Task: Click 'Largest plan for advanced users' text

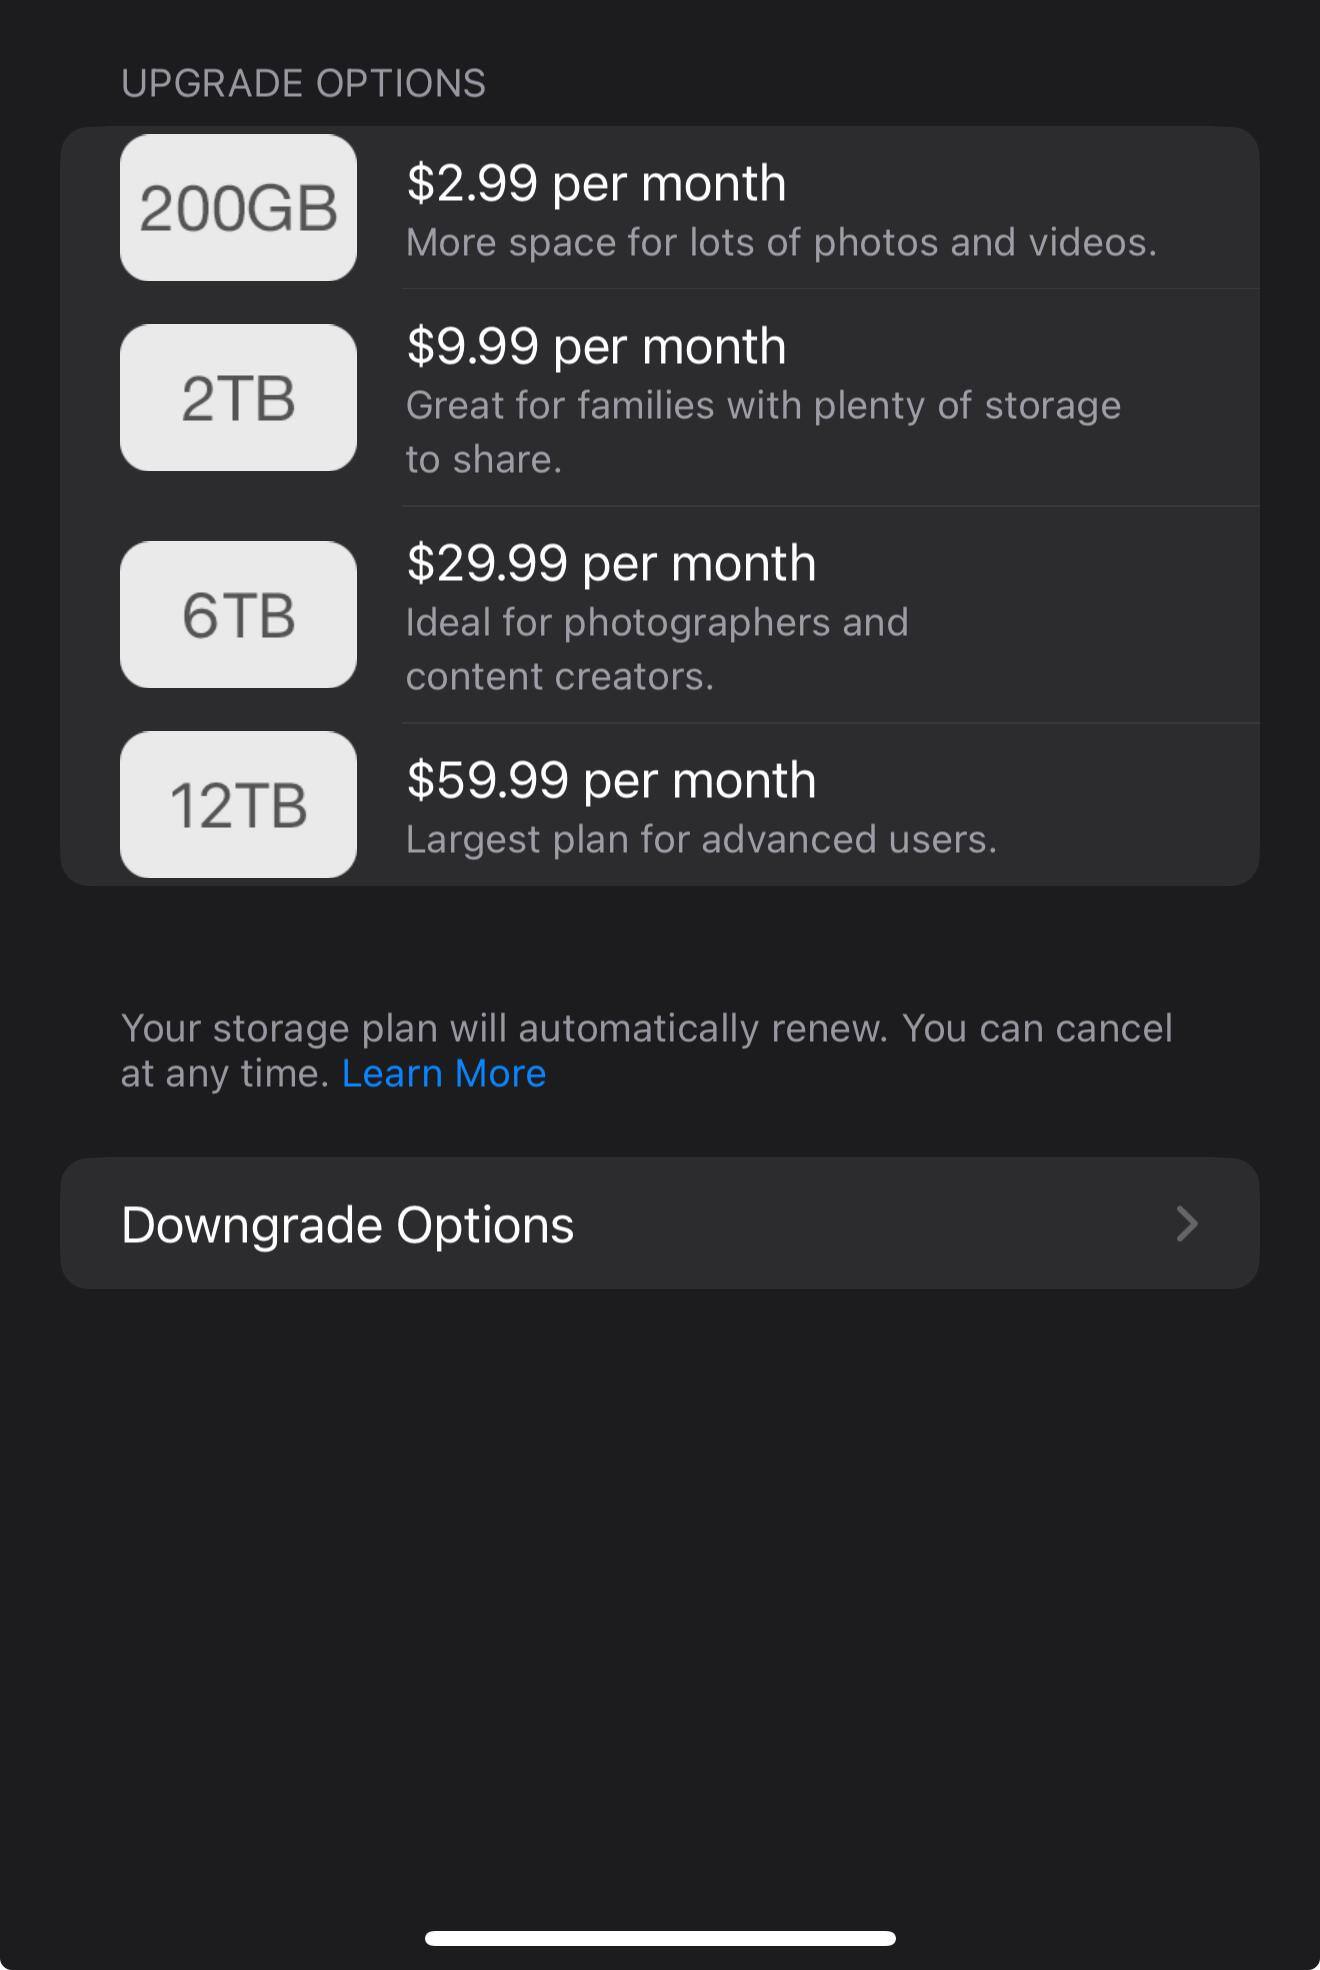Action: tap(701, 840)
